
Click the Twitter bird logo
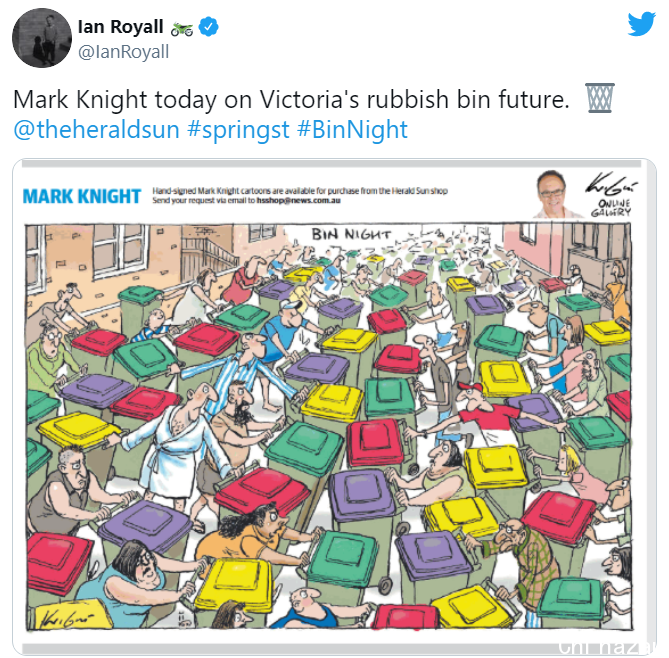point(641,24)
